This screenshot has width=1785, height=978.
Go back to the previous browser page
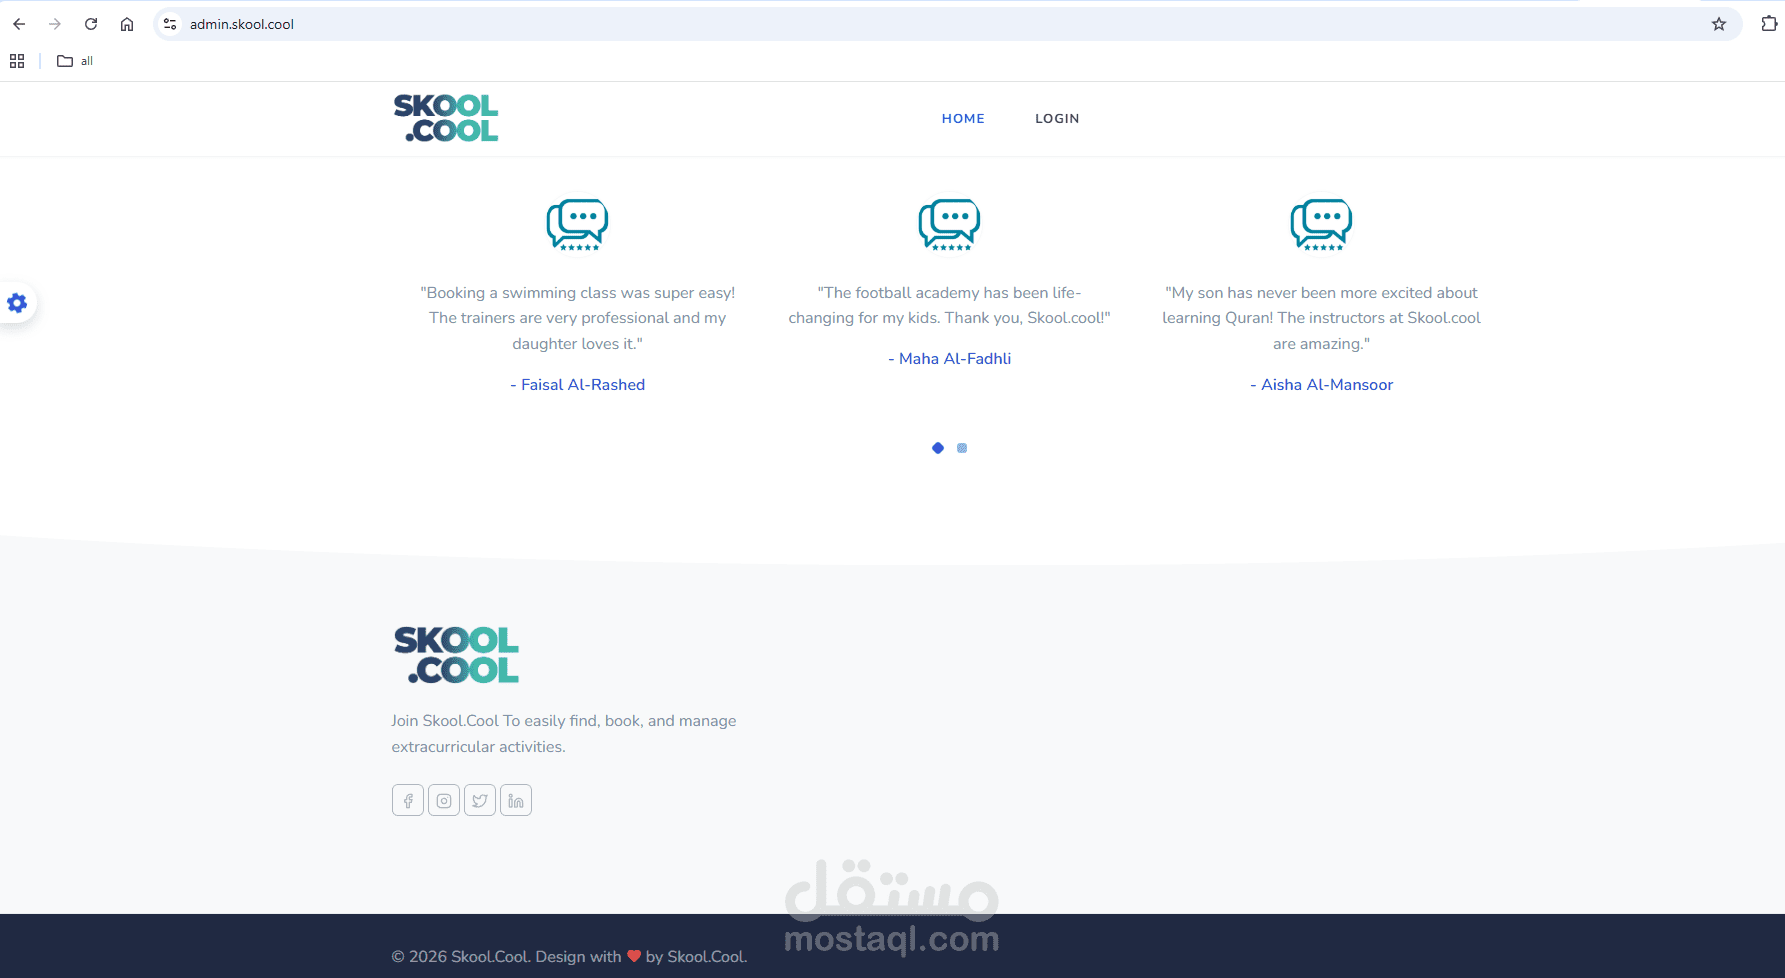click(19, 24)
